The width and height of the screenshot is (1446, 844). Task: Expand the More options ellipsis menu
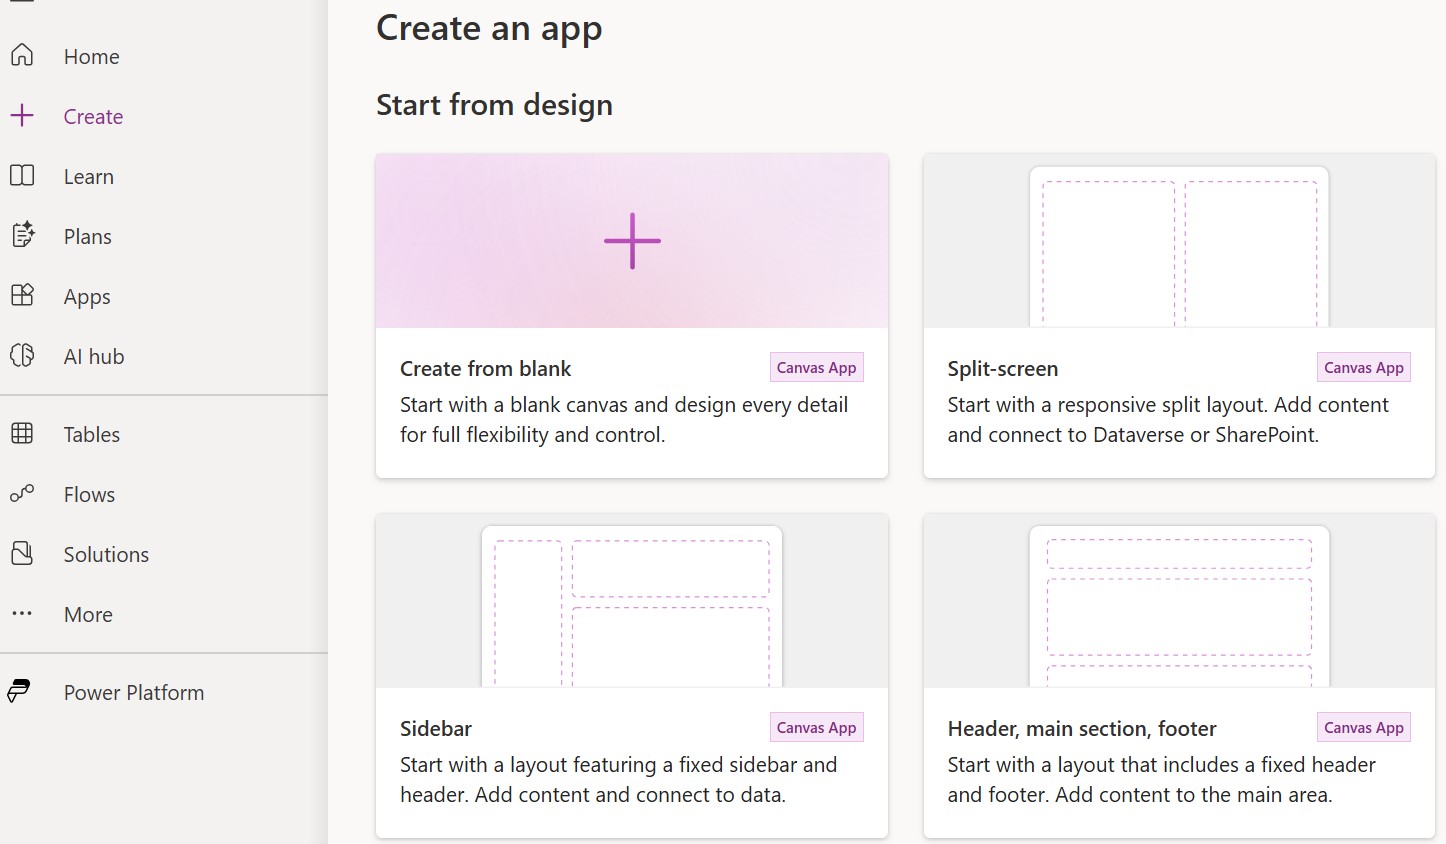pos(22,614)
